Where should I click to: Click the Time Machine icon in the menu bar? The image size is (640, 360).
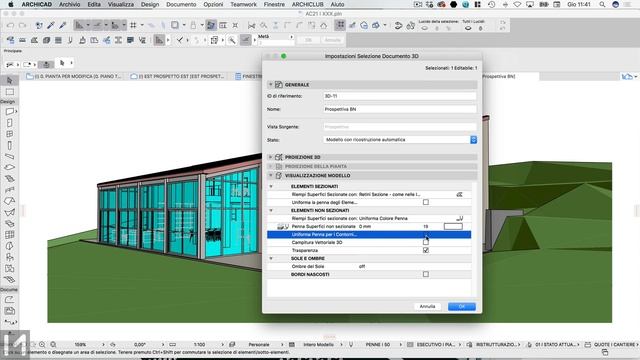click(x=491, y=4)
